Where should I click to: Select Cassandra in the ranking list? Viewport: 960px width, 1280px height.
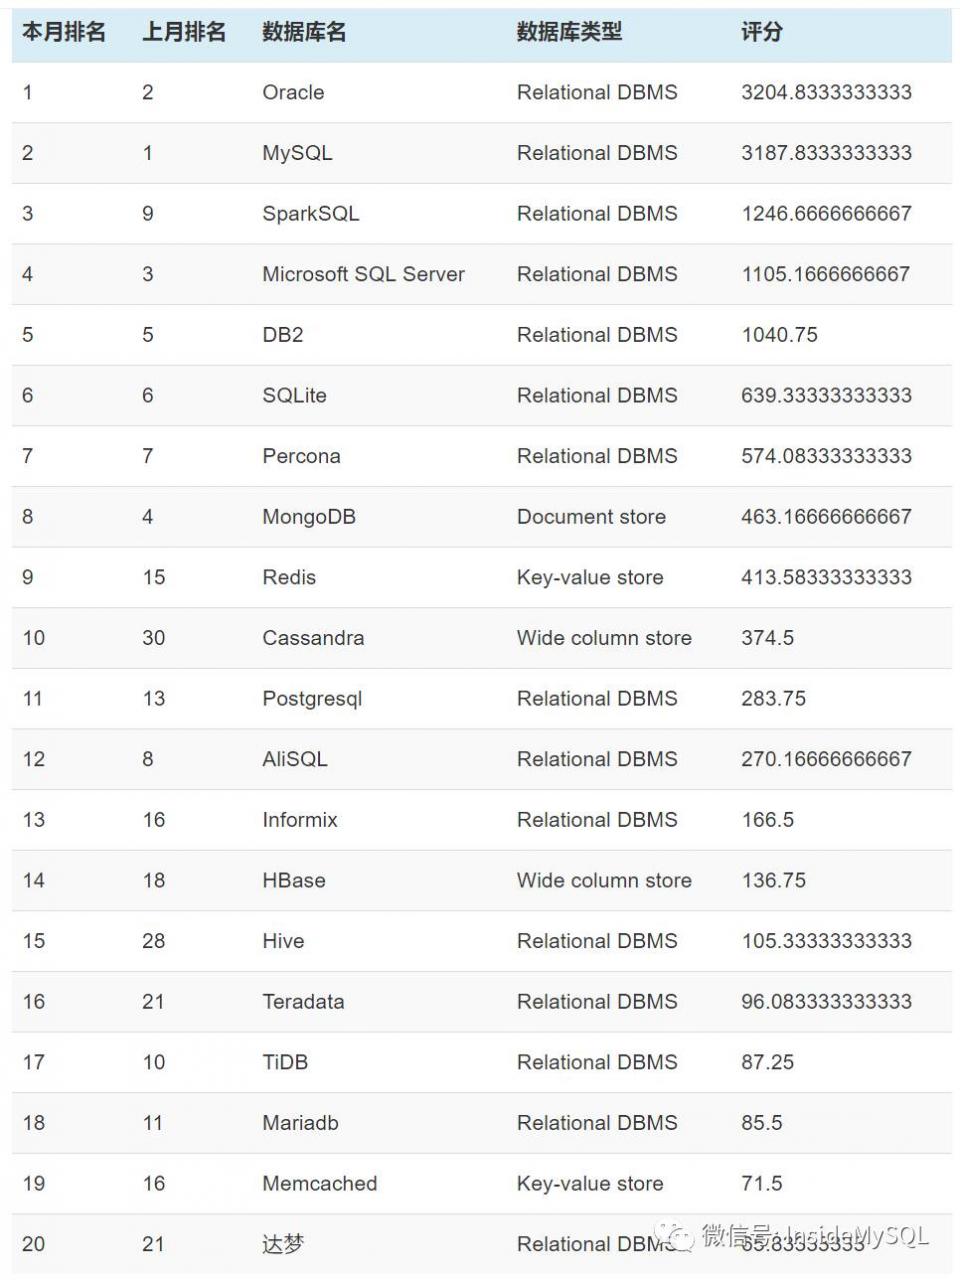[x=313, y=638]
